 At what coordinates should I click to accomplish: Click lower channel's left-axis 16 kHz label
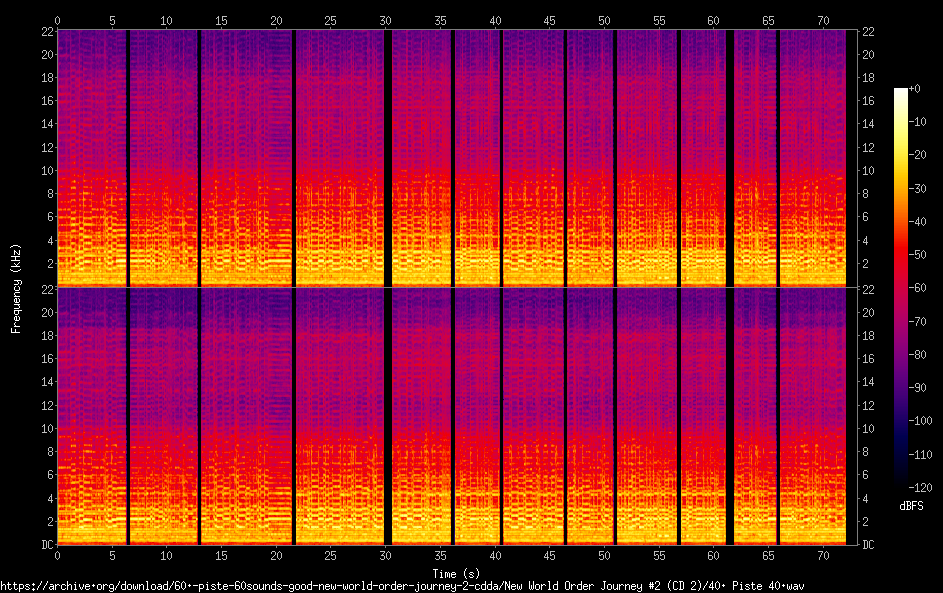click(x=47, y=358)
